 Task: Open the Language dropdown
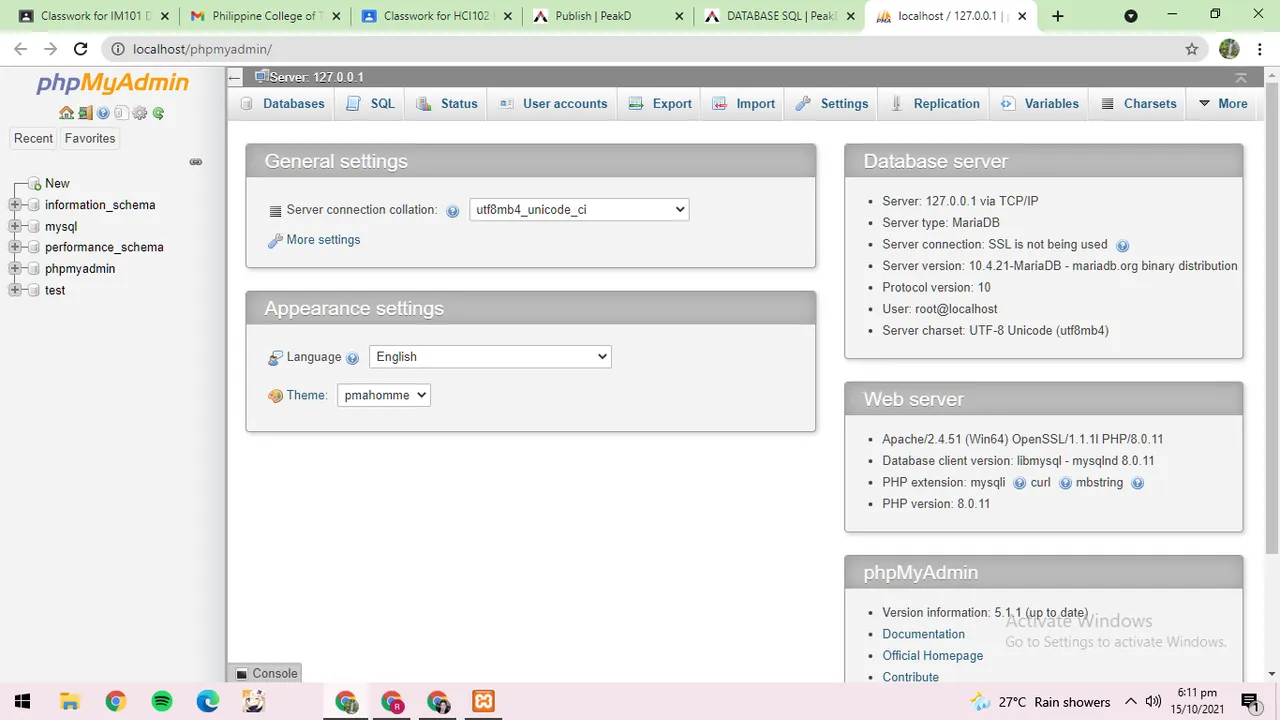pos(490,357)
